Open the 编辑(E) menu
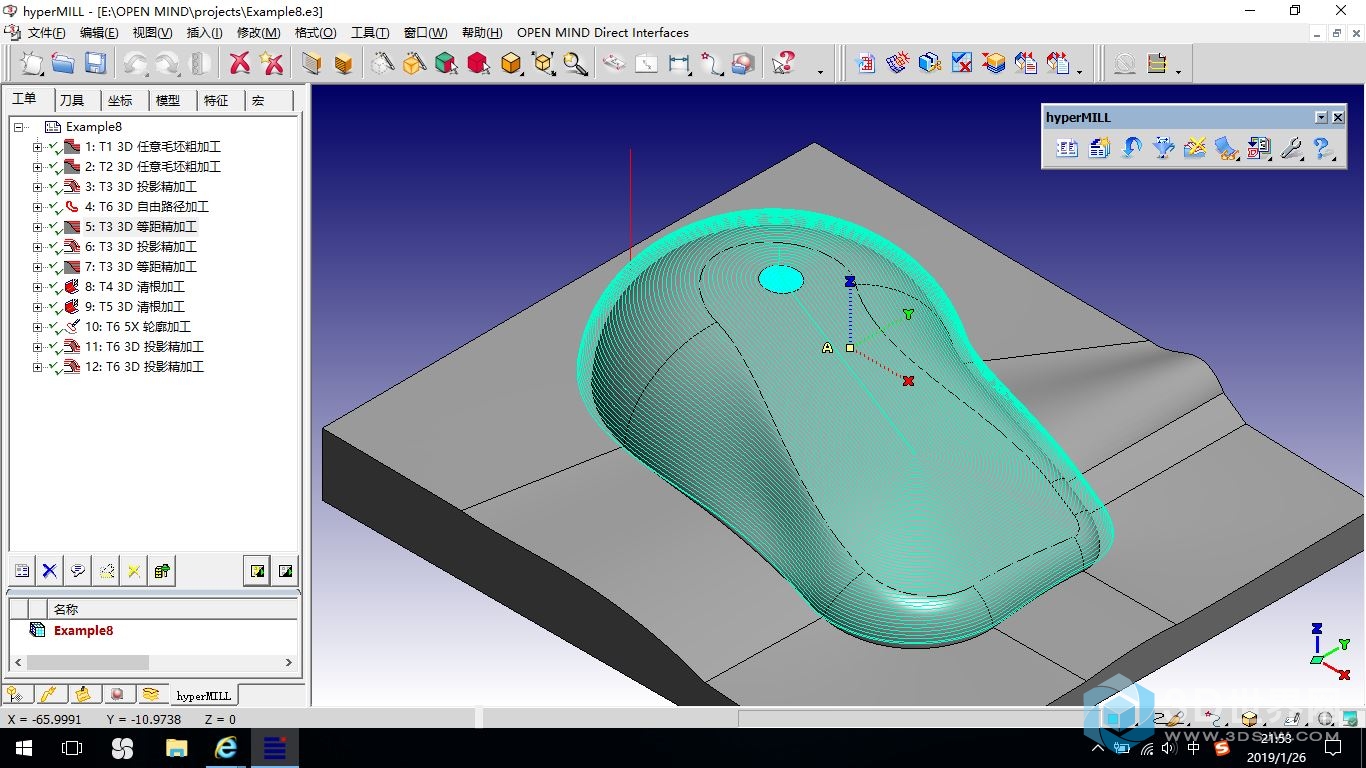This screenshot has height=768, width=1366. (x=99, y=33)
